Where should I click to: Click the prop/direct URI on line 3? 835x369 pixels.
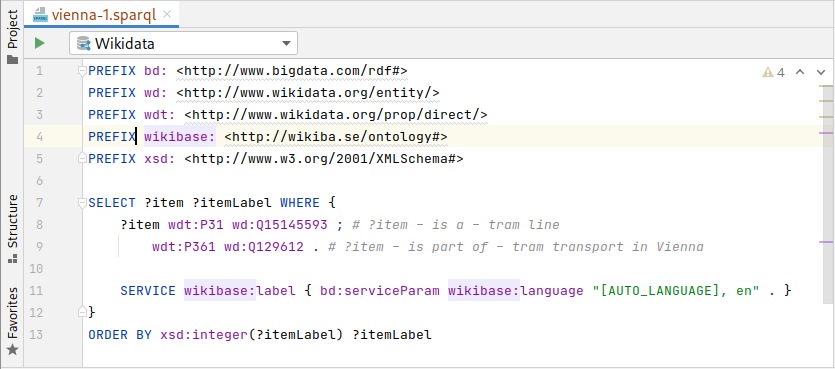point(335,114)
